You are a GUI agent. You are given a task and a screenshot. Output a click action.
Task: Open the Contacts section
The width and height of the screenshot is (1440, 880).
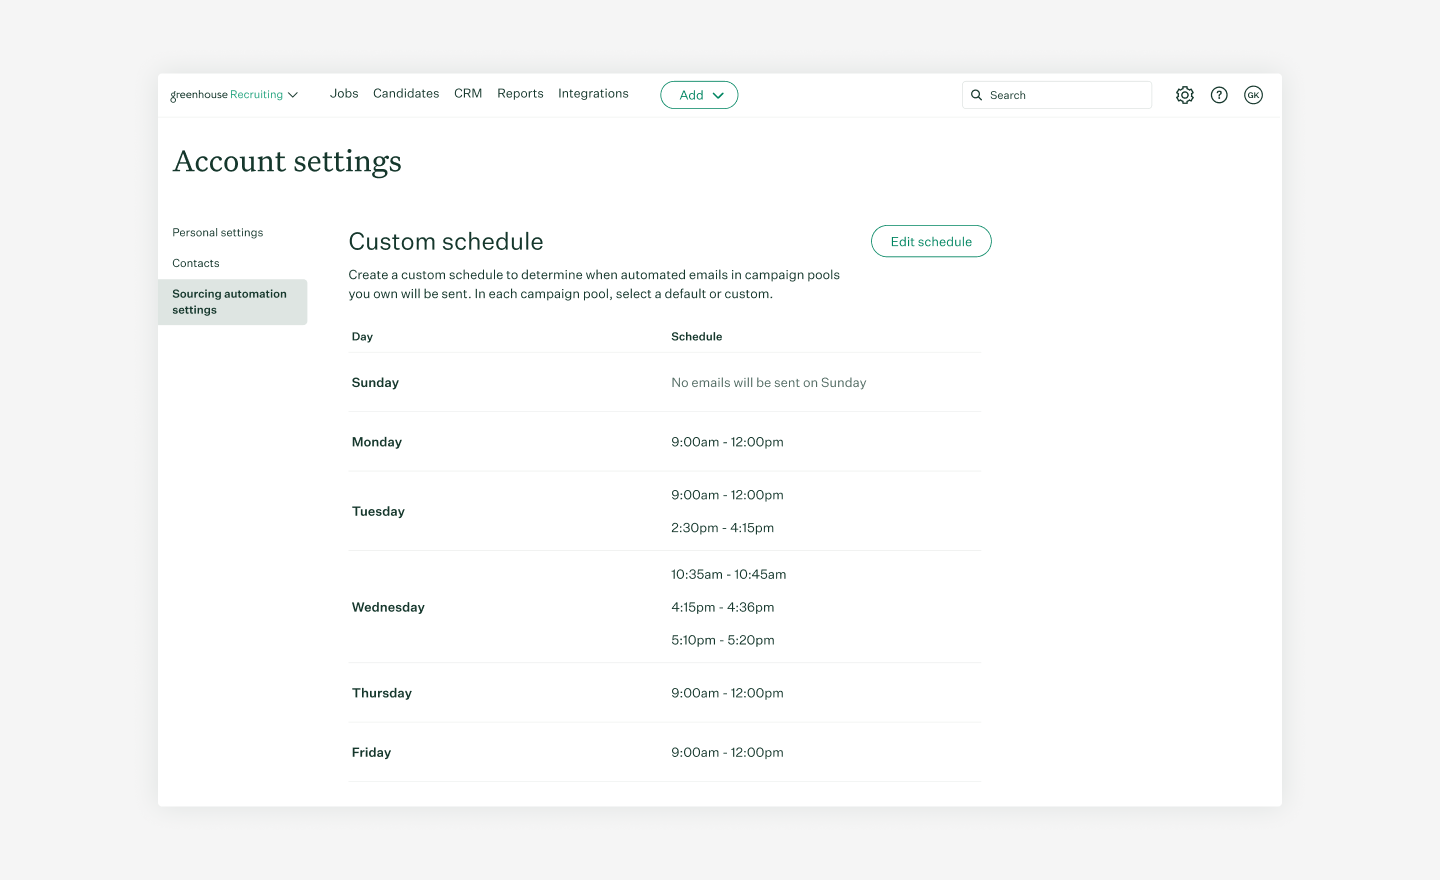click(x=195, y=263)
